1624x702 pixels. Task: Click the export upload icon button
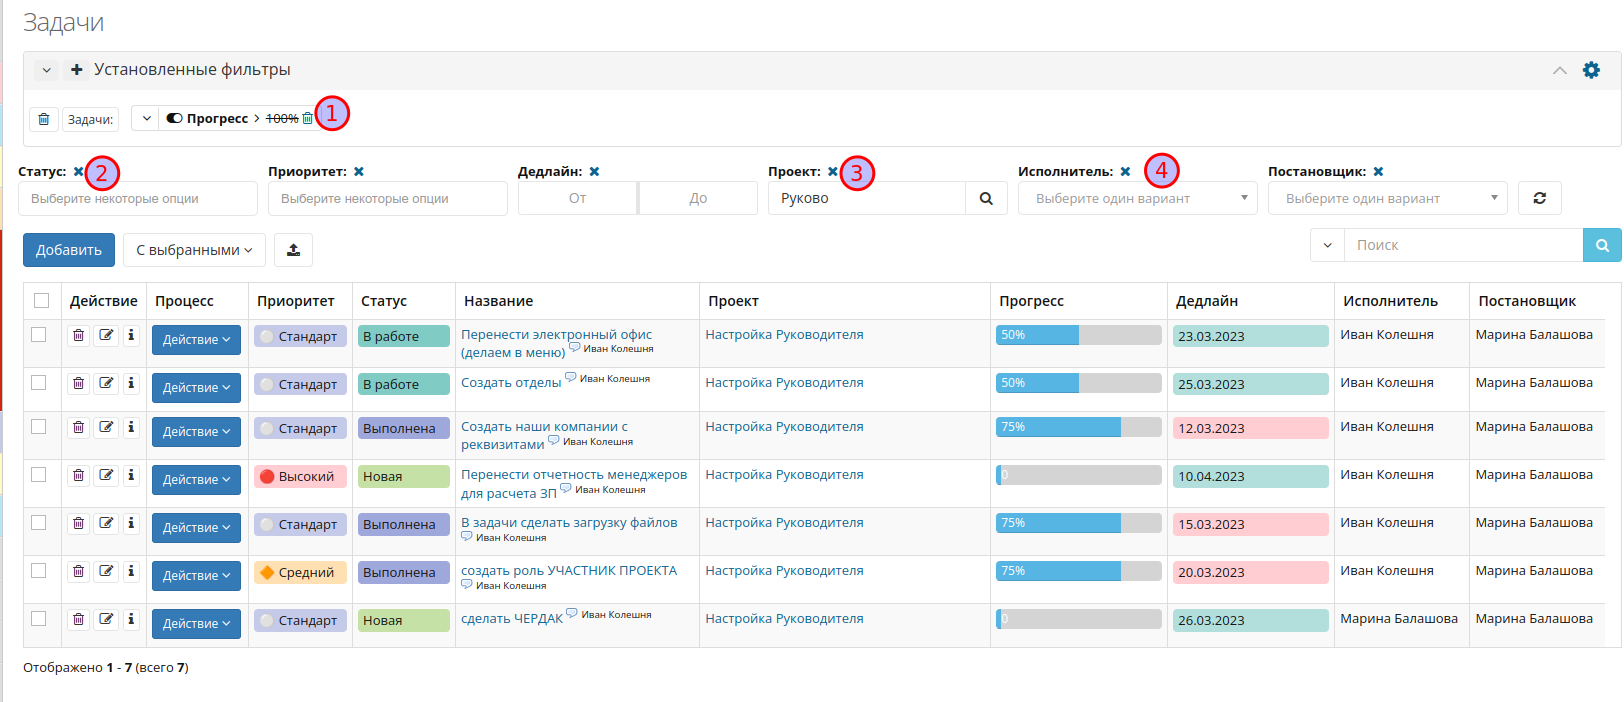[x=293, y=250]
